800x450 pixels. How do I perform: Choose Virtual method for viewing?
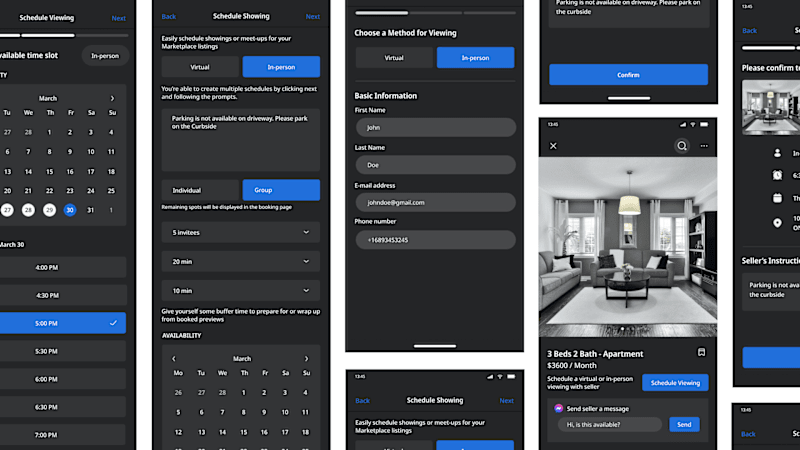click(394, 58)
